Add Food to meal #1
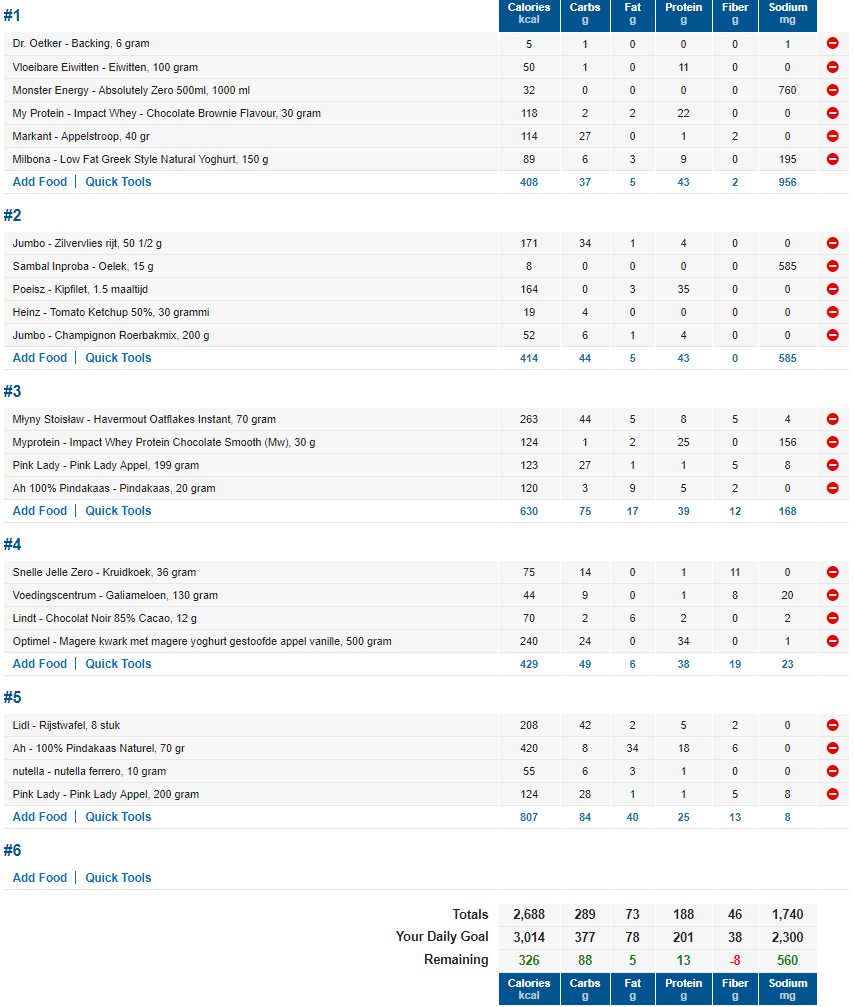This screenshot has width=855, height=1007. tap(40, 182)
